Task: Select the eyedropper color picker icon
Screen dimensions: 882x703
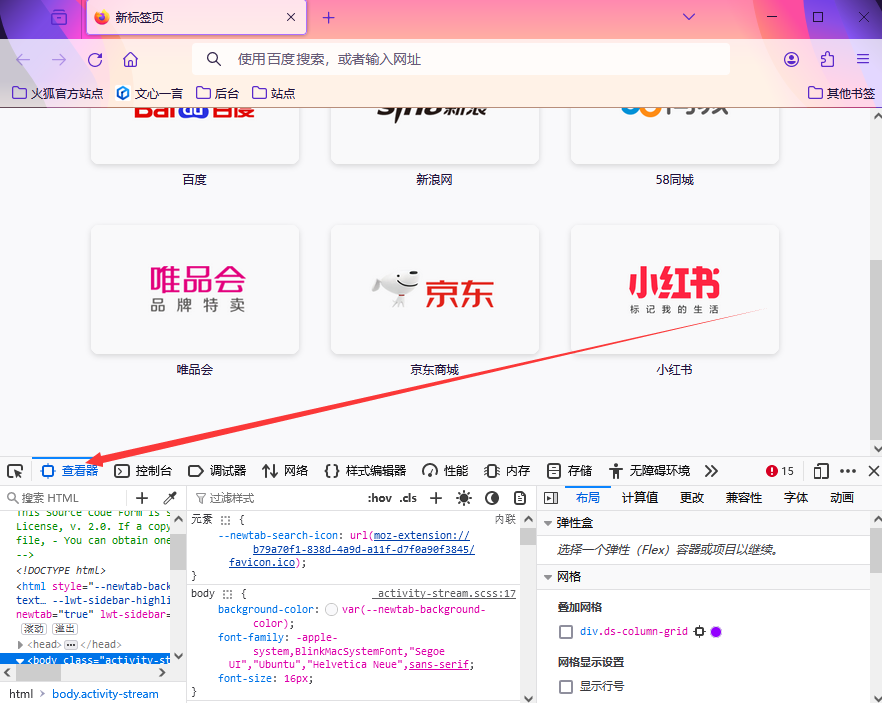Action: tap(170, 498)
